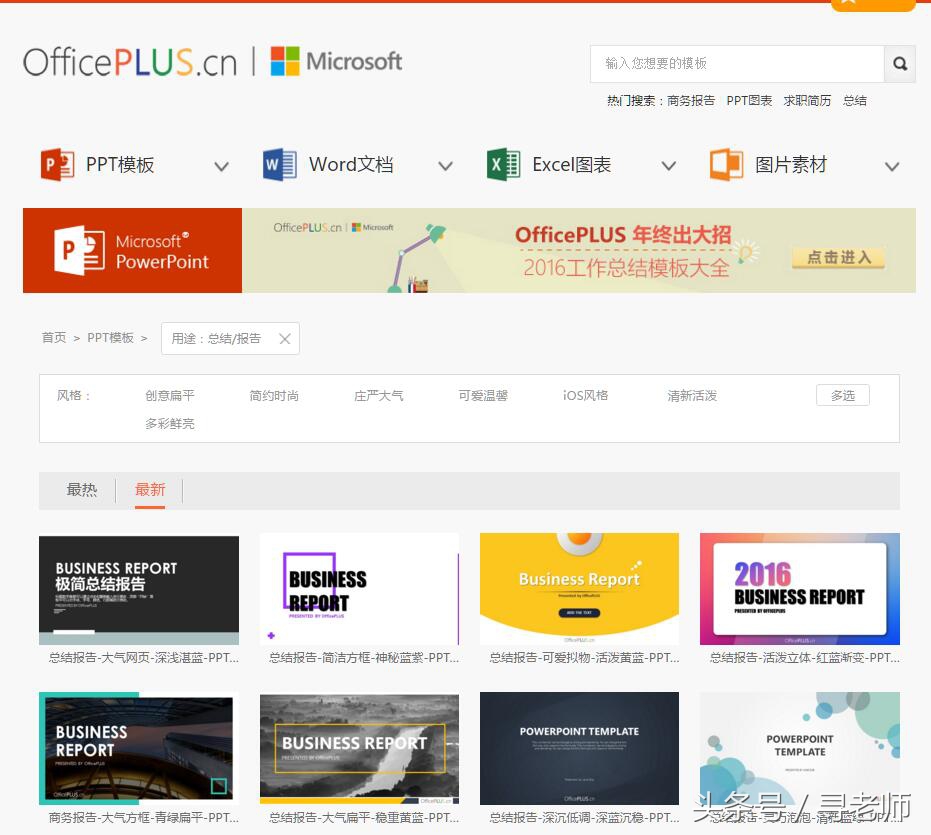931x835 pixels.
Task: Switch to the 最热 sort tab
Action: click(x=81, y=490)
